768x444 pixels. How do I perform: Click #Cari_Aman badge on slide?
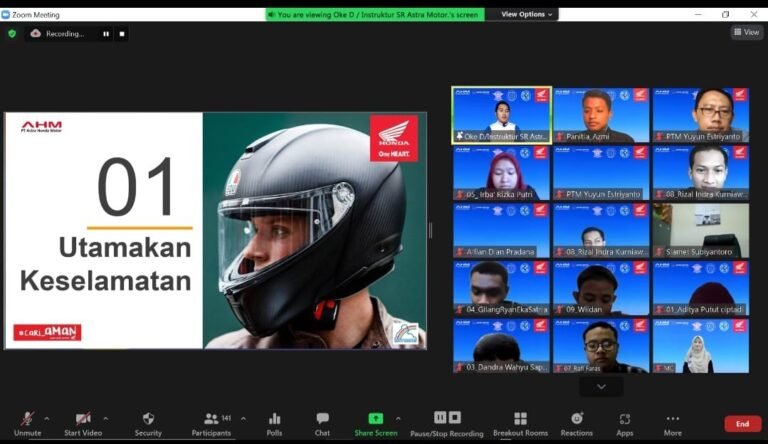pyautogui.click(x=47, y=332)
